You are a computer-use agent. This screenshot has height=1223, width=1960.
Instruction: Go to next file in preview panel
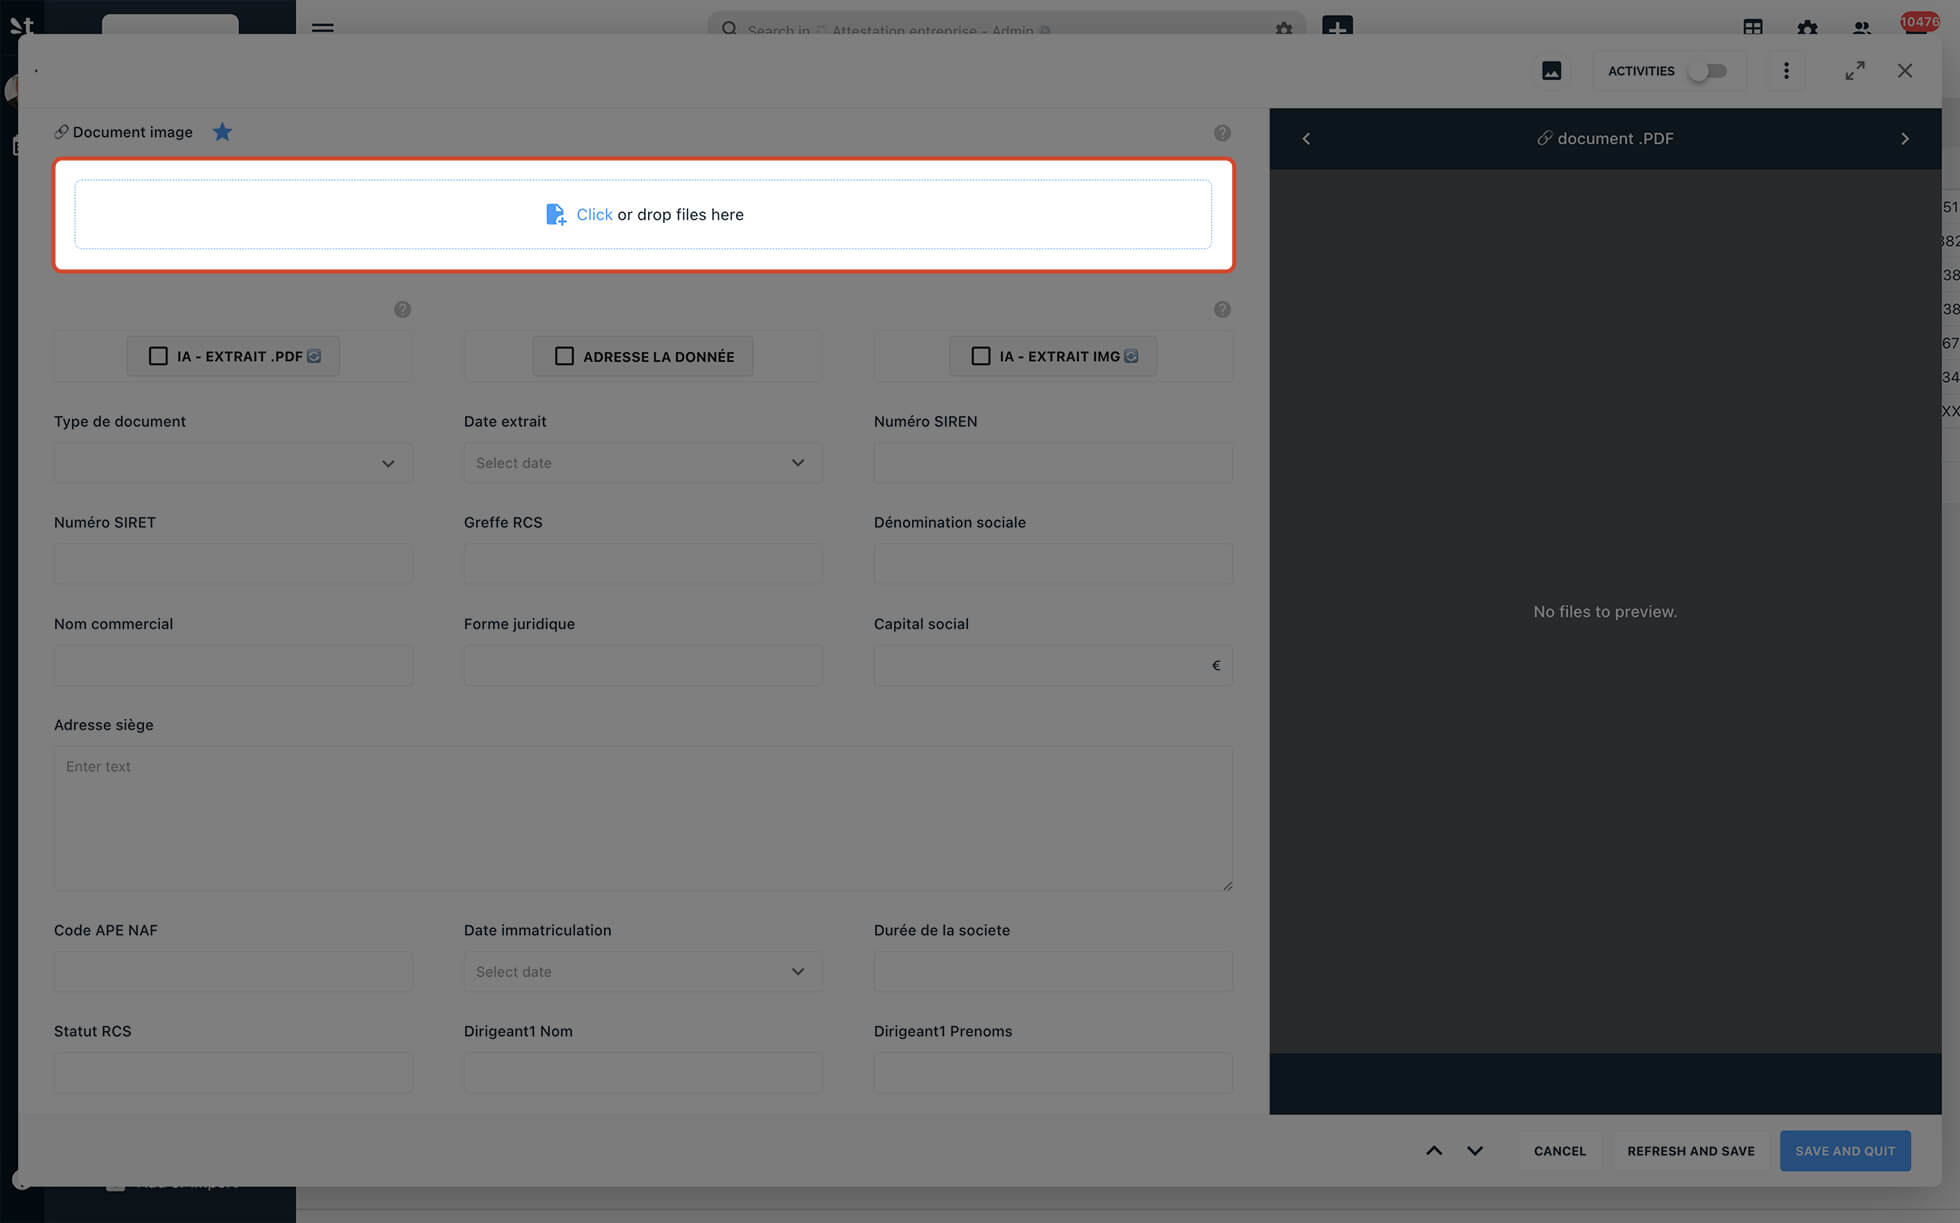pos(1904,139)
